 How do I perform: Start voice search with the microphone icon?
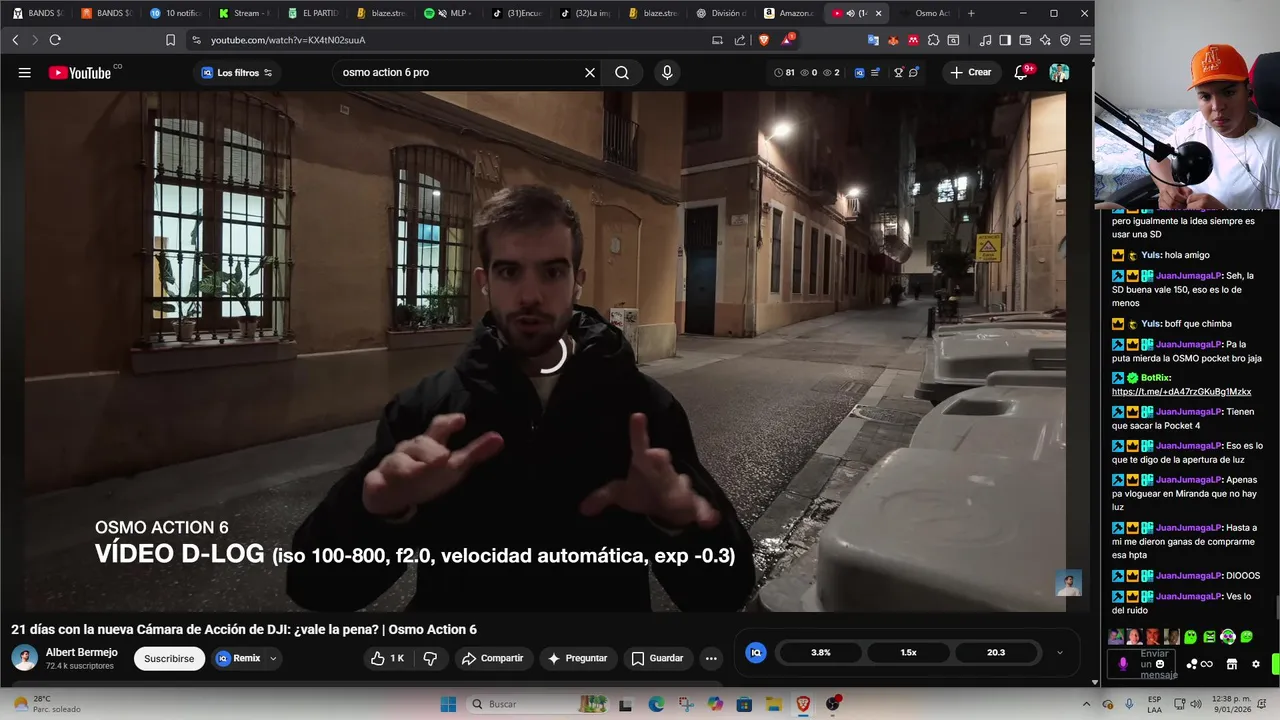point(667,72)
